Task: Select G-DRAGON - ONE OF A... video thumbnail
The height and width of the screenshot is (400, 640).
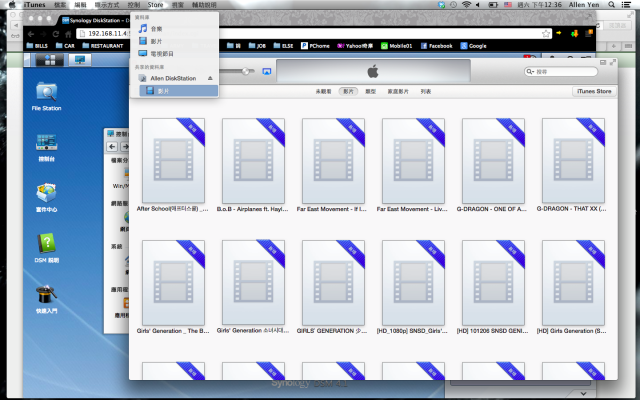Action: (493, 160)
